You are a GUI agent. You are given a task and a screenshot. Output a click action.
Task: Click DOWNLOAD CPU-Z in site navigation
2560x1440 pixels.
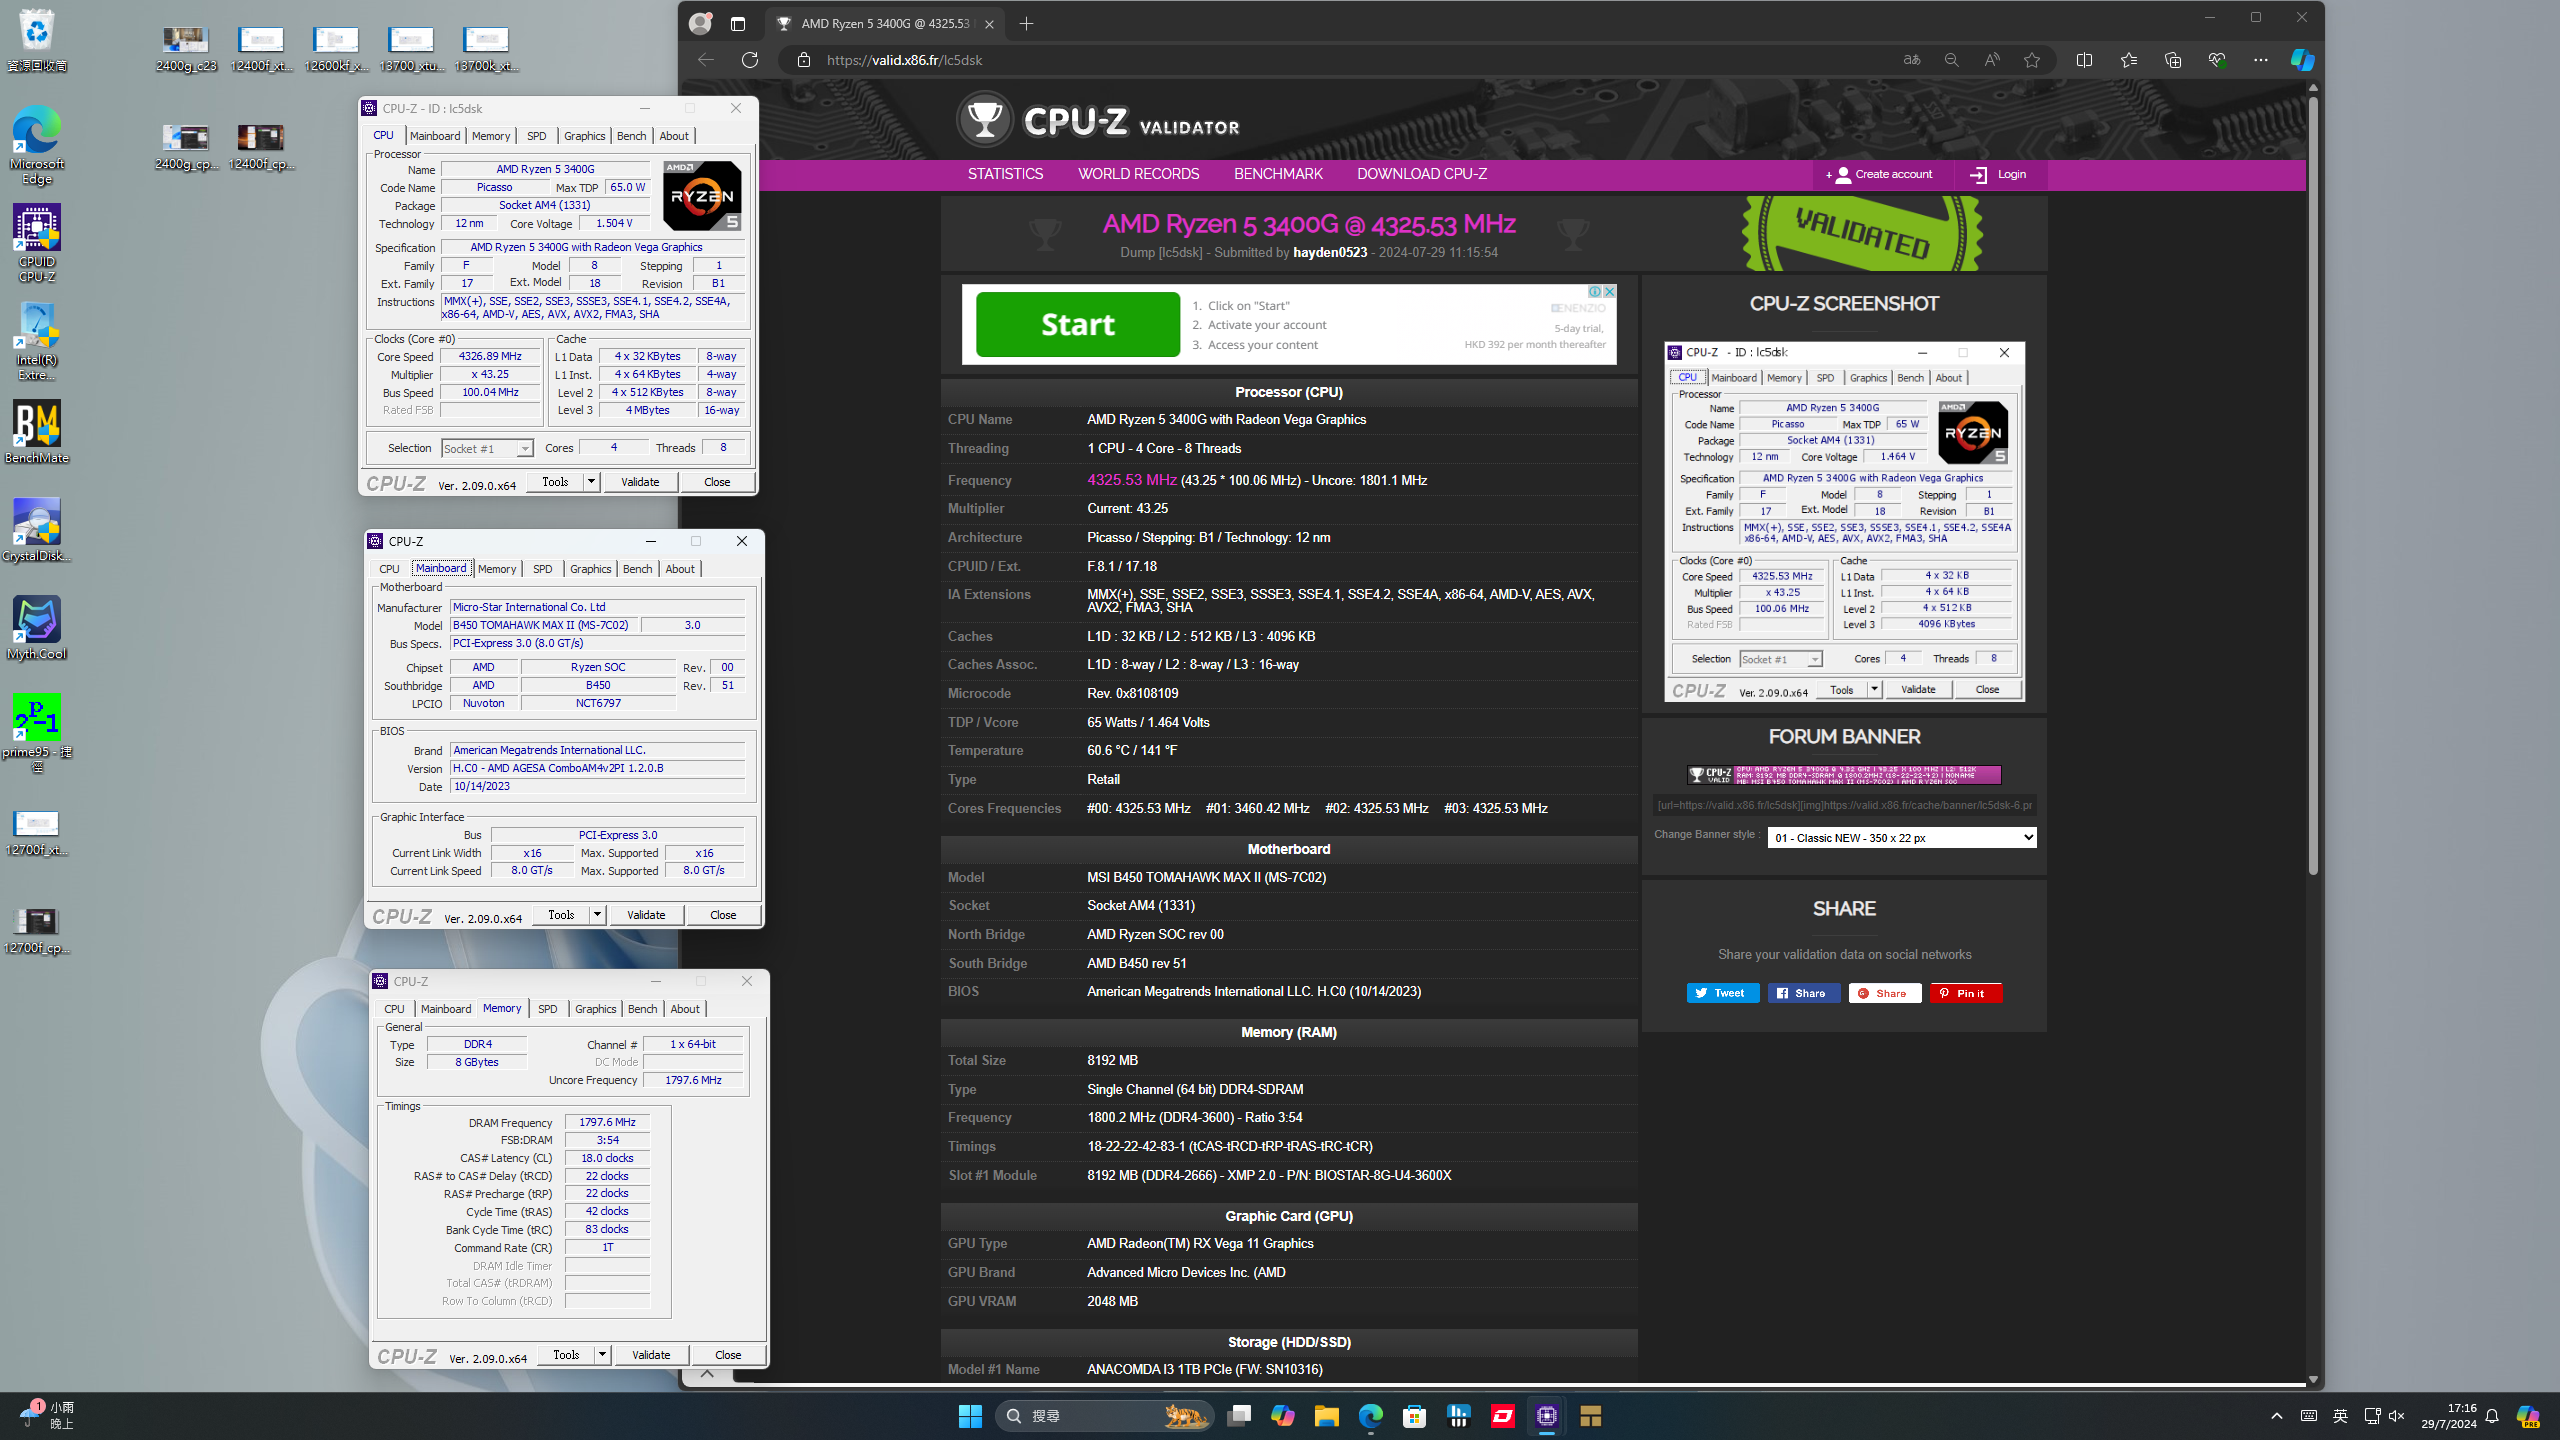pos(1421,174)
